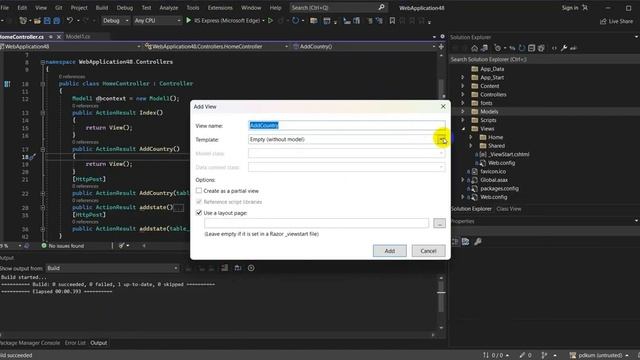Open the Extensions menu

(220, 8)
